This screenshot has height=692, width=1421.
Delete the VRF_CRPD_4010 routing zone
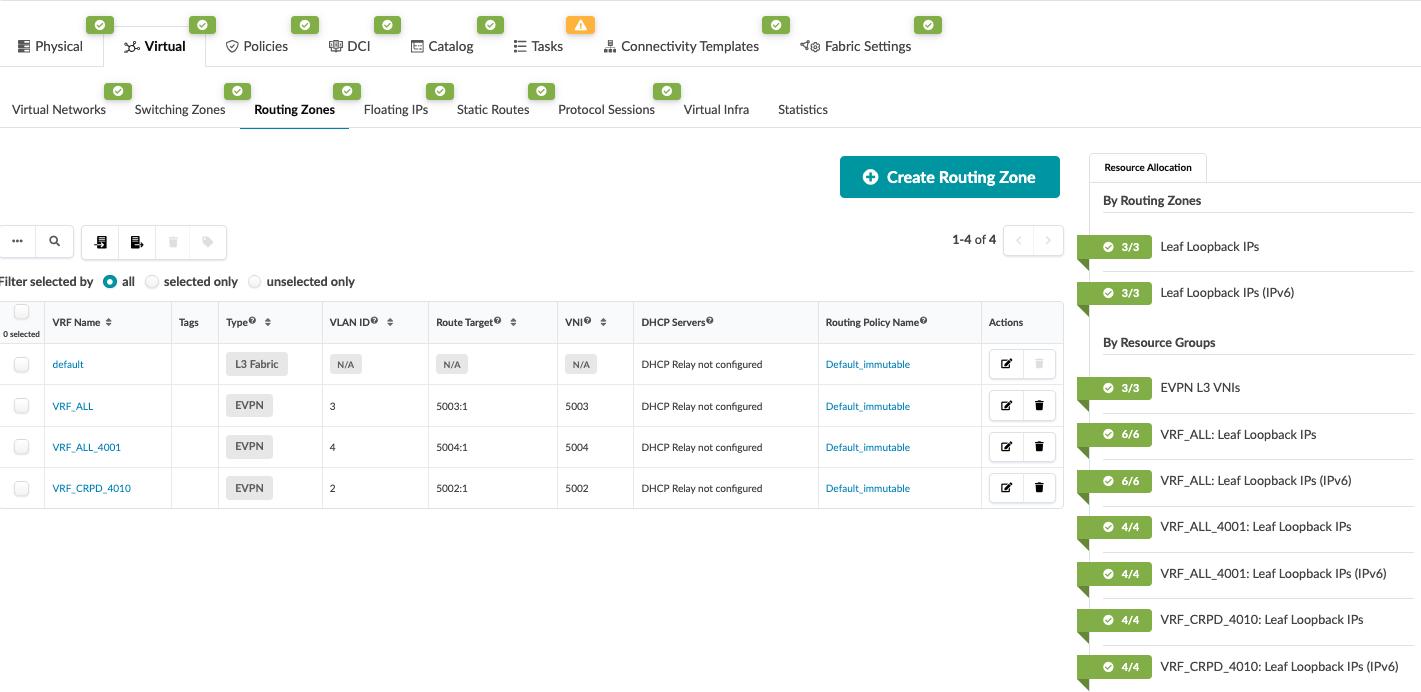point(1039,488)
